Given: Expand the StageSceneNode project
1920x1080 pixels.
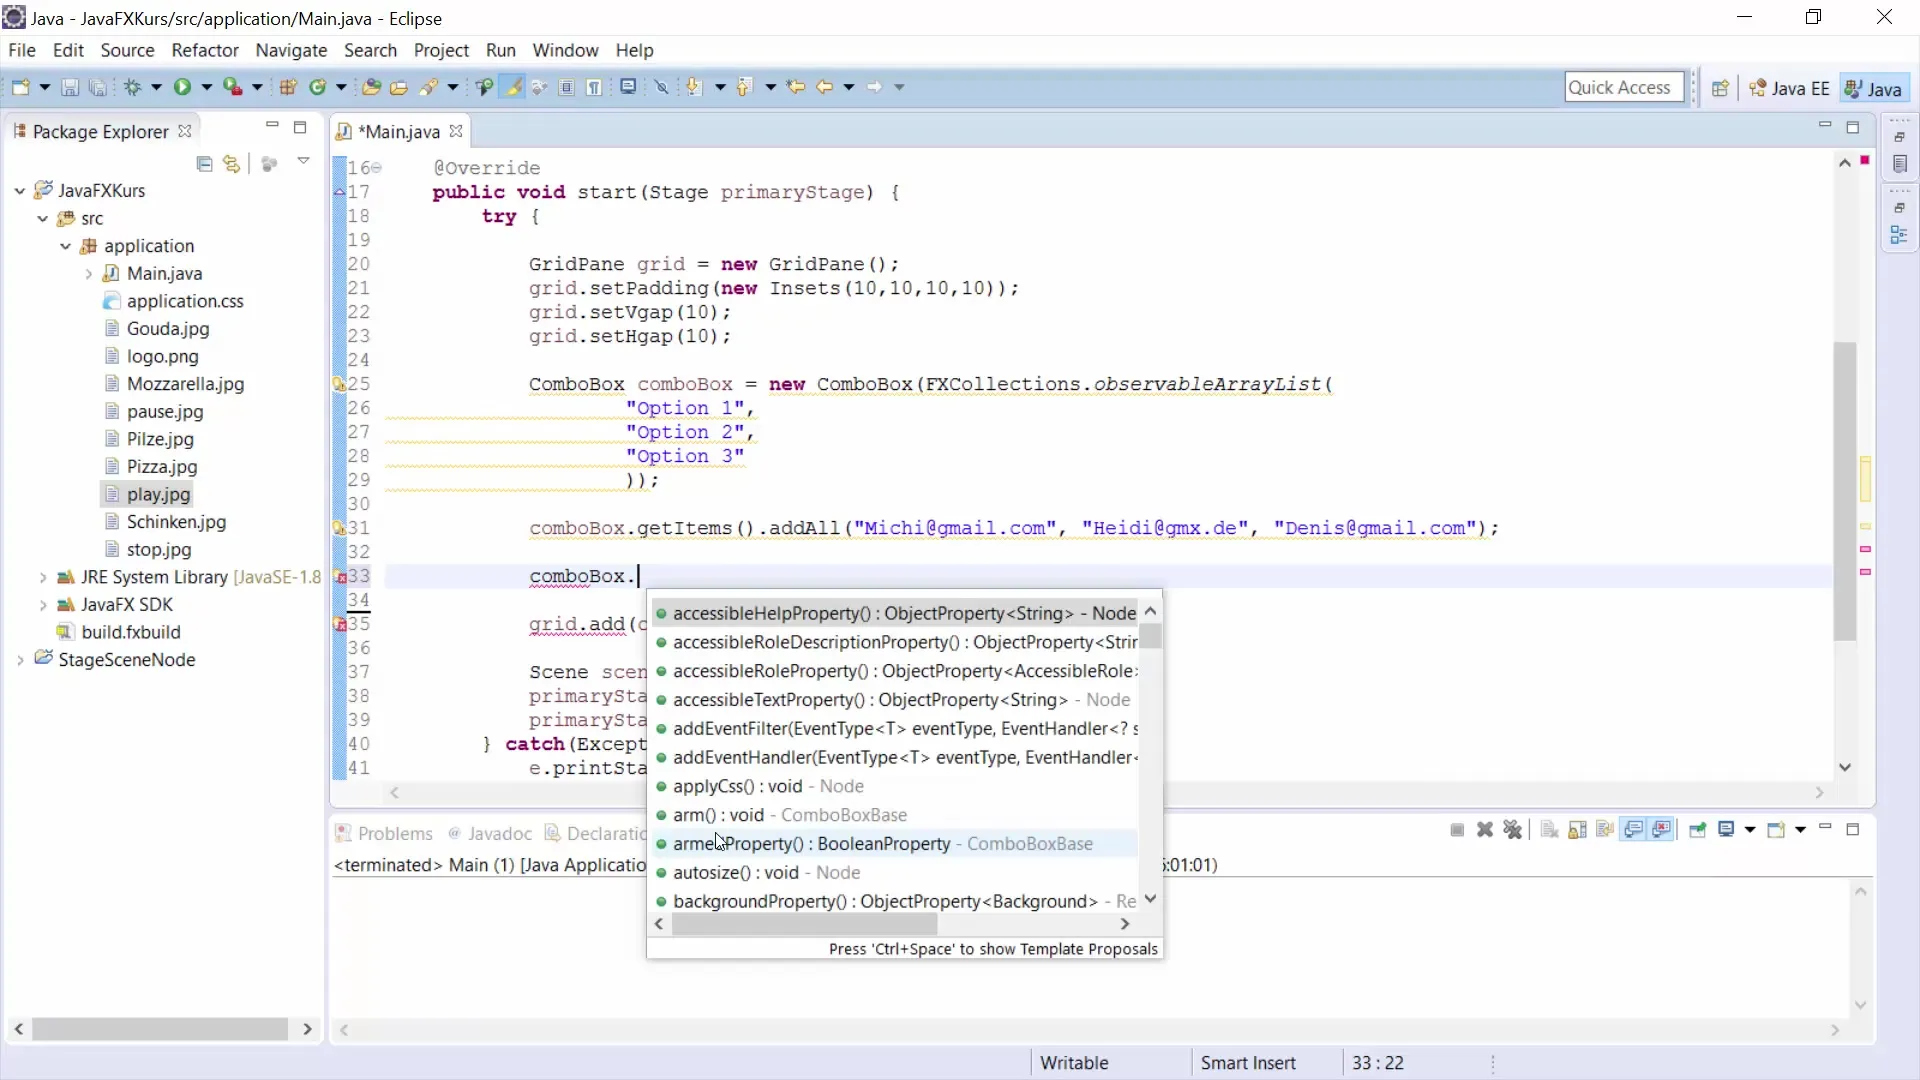Looking at the screenshot, I should (x=20, y=660).
